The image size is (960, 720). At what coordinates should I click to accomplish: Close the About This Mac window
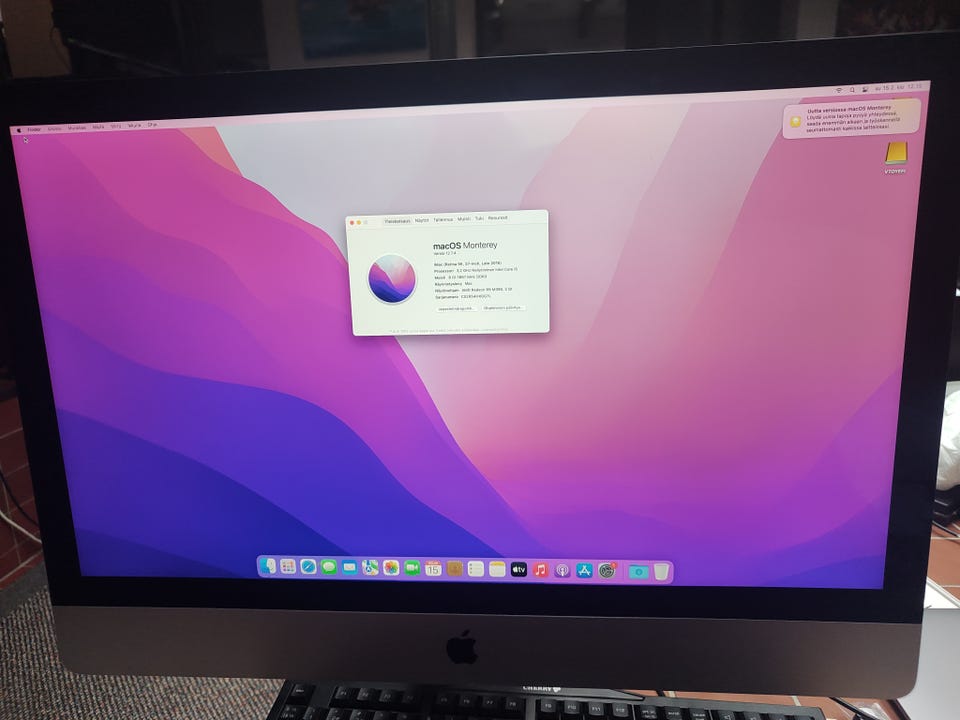[x=351, y=223]
